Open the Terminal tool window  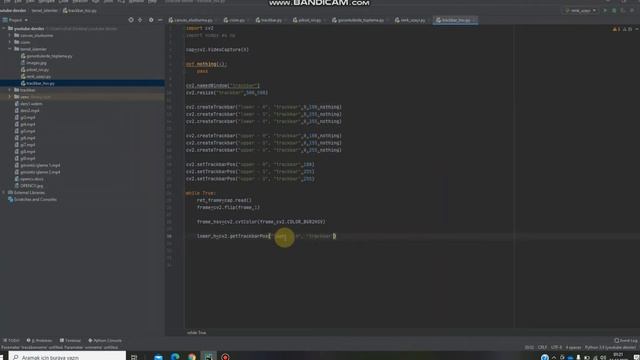[70, 340]
